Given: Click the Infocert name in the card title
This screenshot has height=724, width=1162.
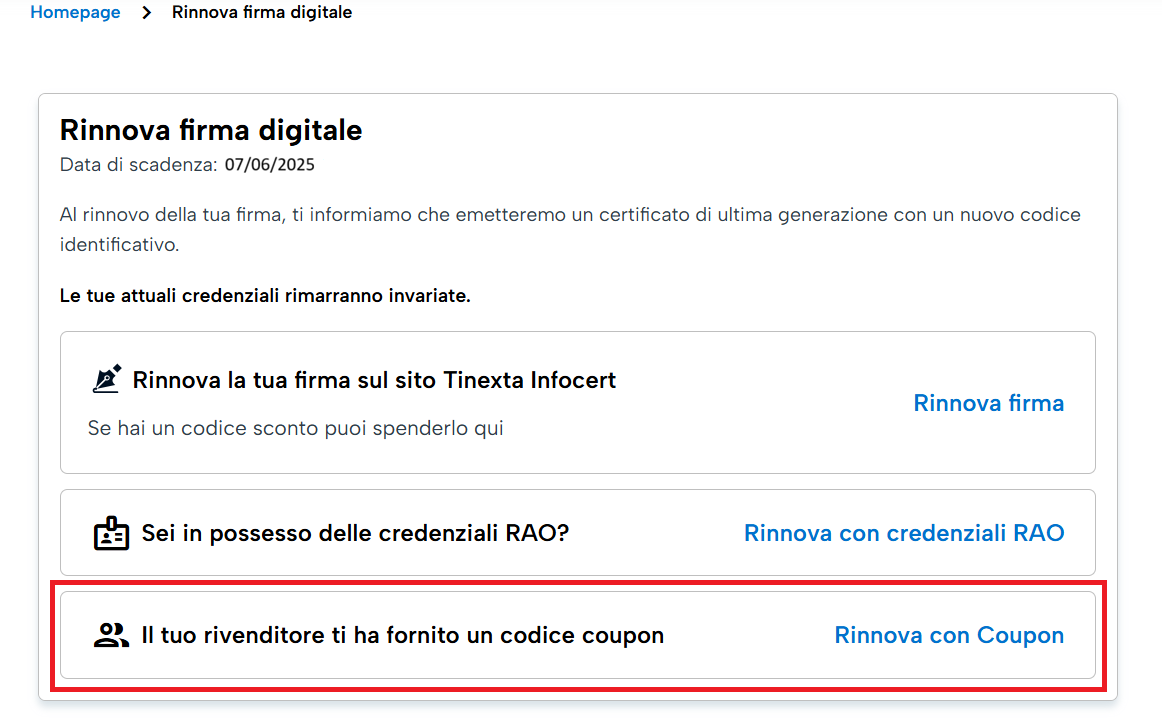Looking at the screenshot, I should coord(573,380).
